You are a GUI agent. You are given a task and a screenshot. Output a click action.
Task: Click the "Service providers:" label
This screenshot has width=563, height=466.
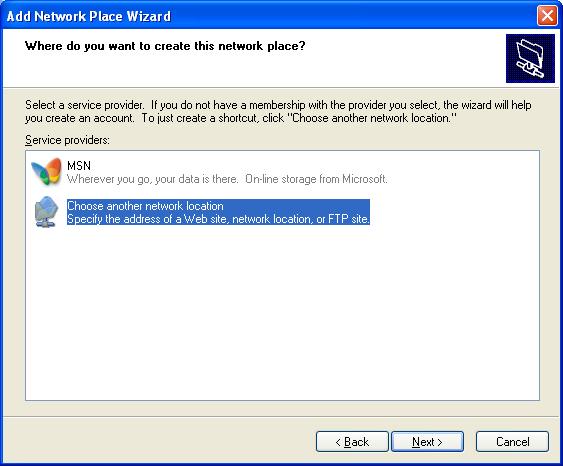coord(67,140)
